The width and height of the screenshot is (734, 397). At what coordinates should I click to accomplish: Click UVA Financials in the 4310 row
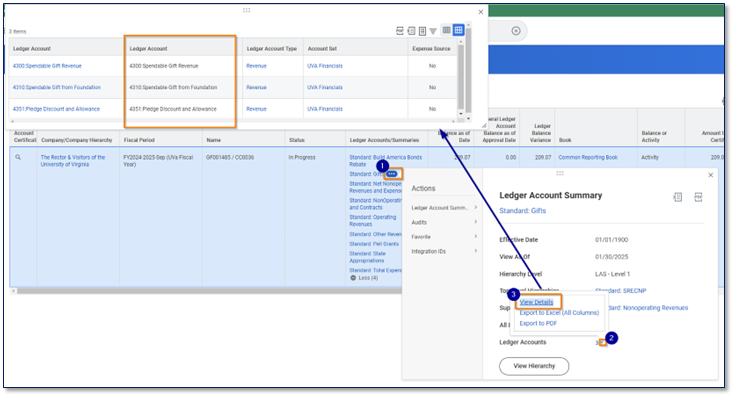pos(325,88)
